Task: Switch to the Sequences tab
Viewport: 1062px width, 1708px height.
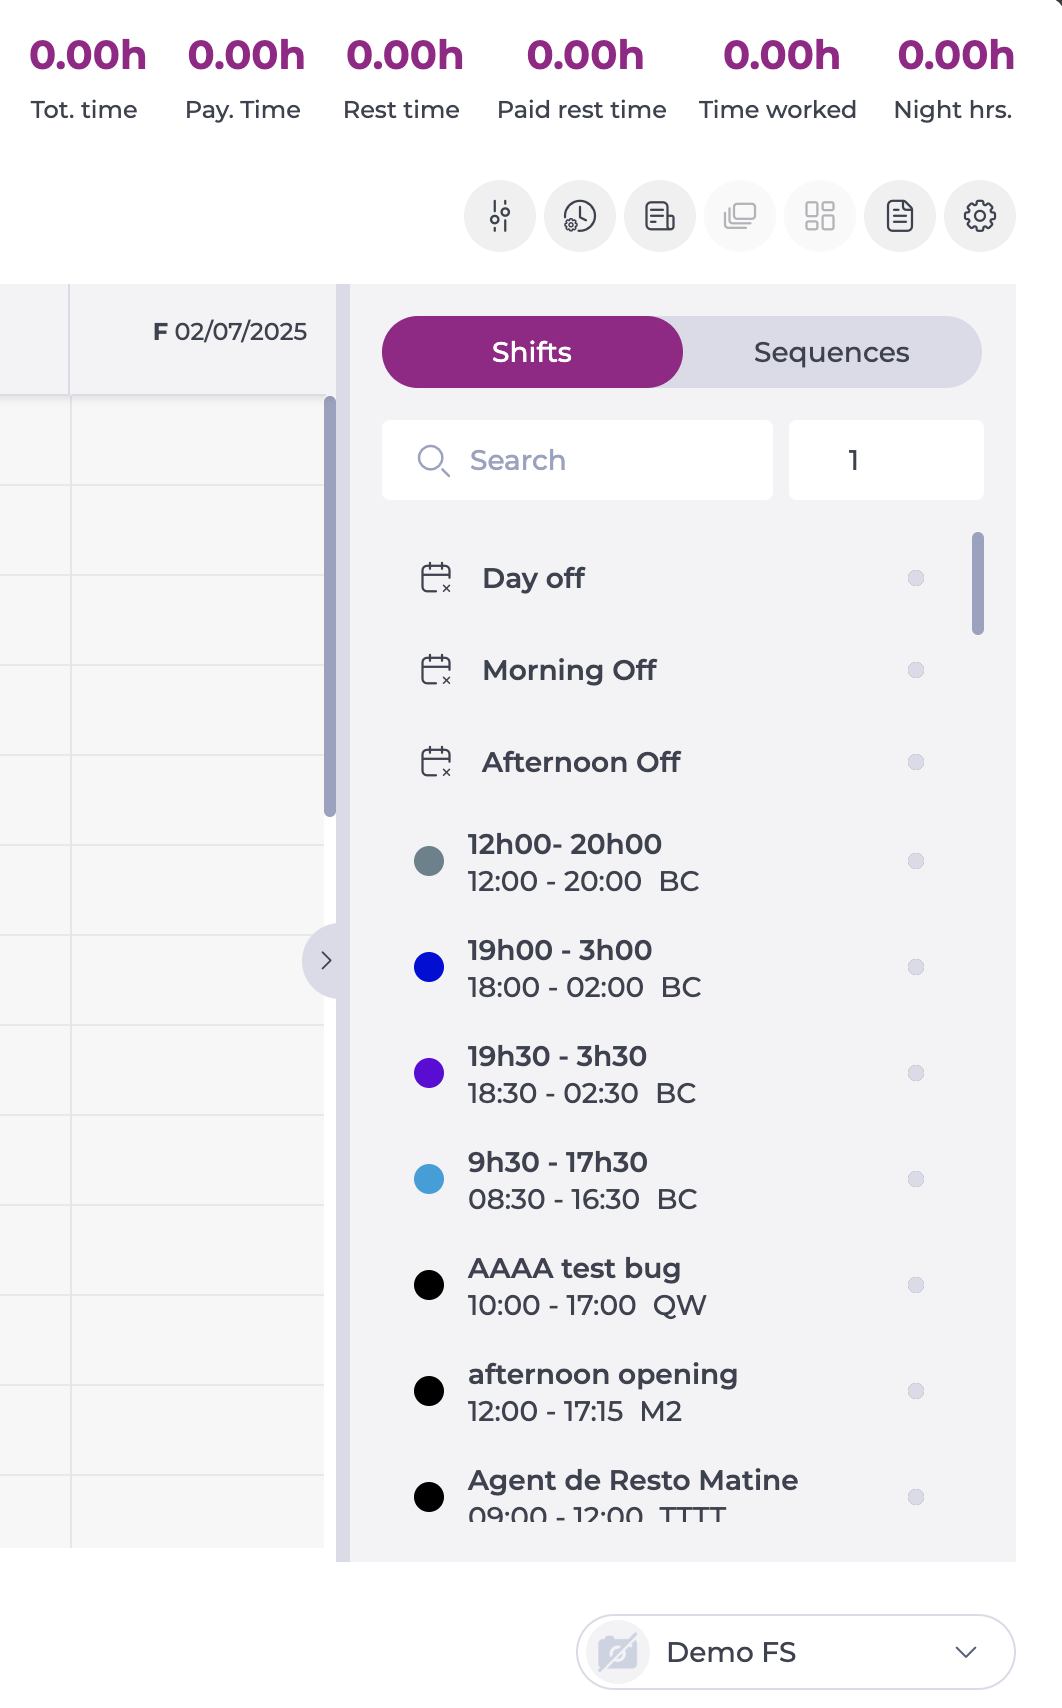Action: tap(831, 352)
